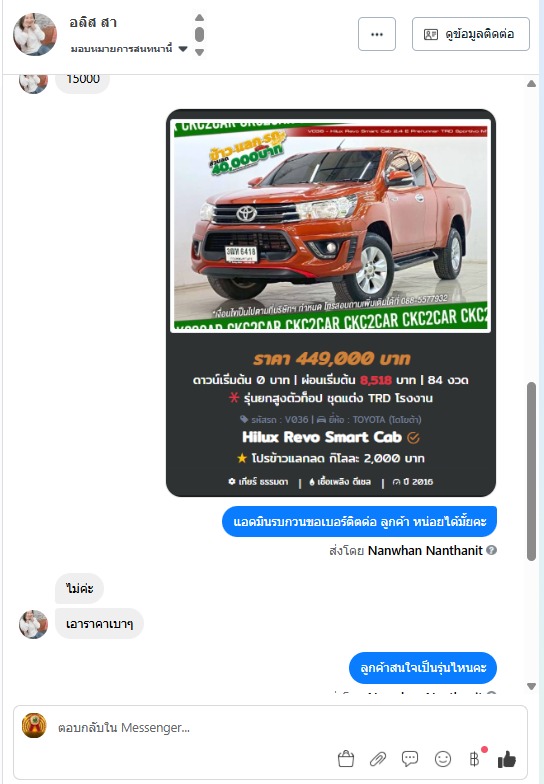
Task: Click the chat scrollbar up arrow
Action: tap(532, 84)
